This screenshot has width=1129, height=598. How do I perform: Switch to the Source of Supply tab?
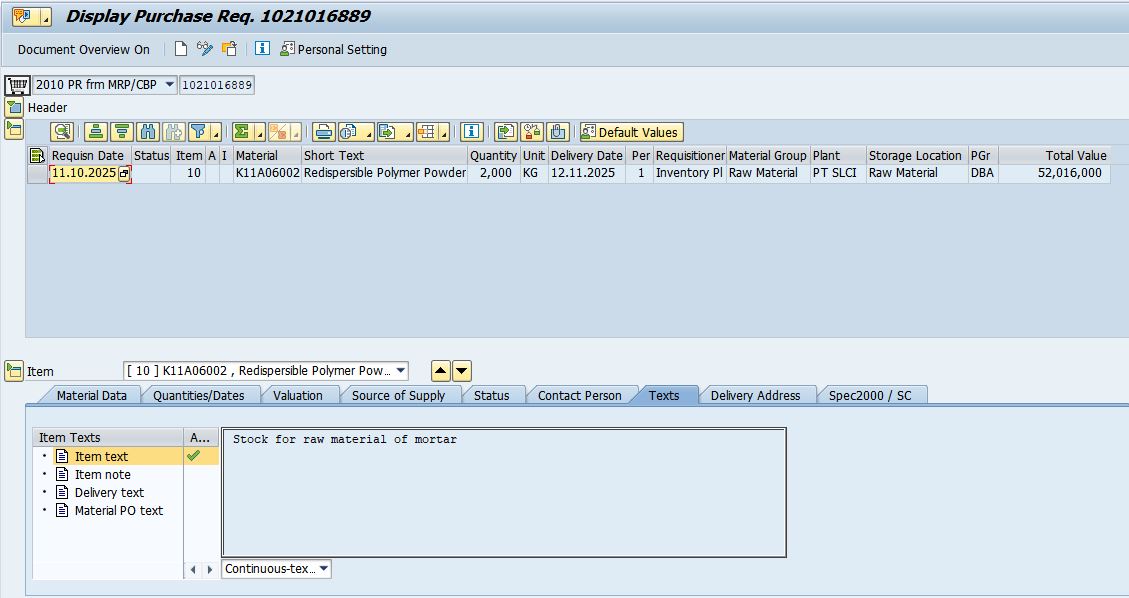[x=398, y=395]
